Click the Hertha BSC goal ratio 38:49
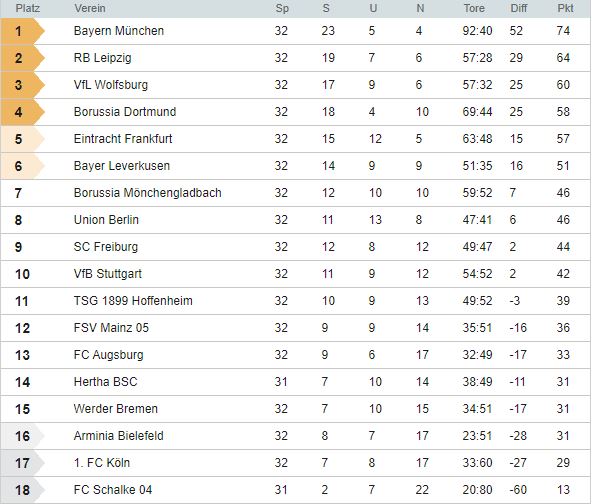This screenshot has width=592, height=504. tap(477, 382)
